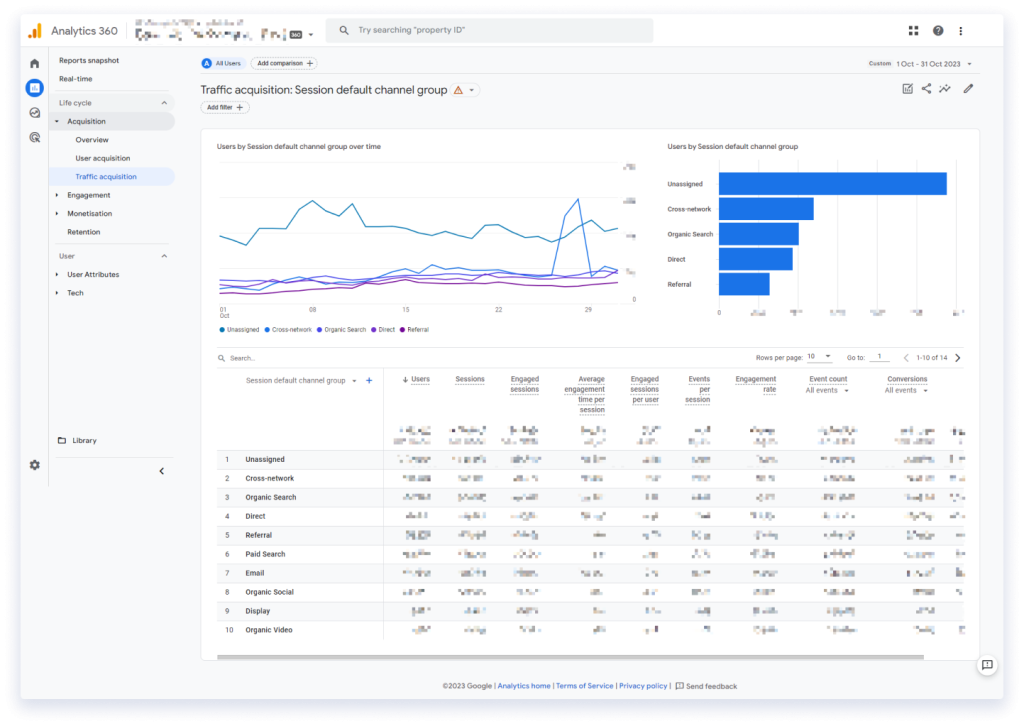Open the Privacy policy link
This screenshot has width=1024, height=726.
click(643, 685)
